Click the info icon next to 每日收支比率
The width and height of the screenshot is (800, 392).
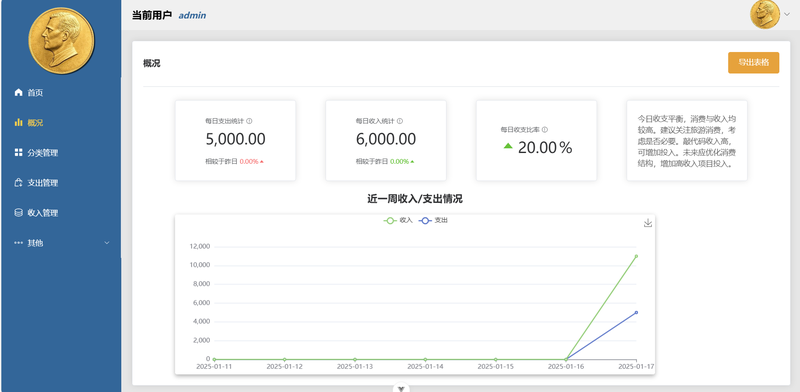[545, 130]
